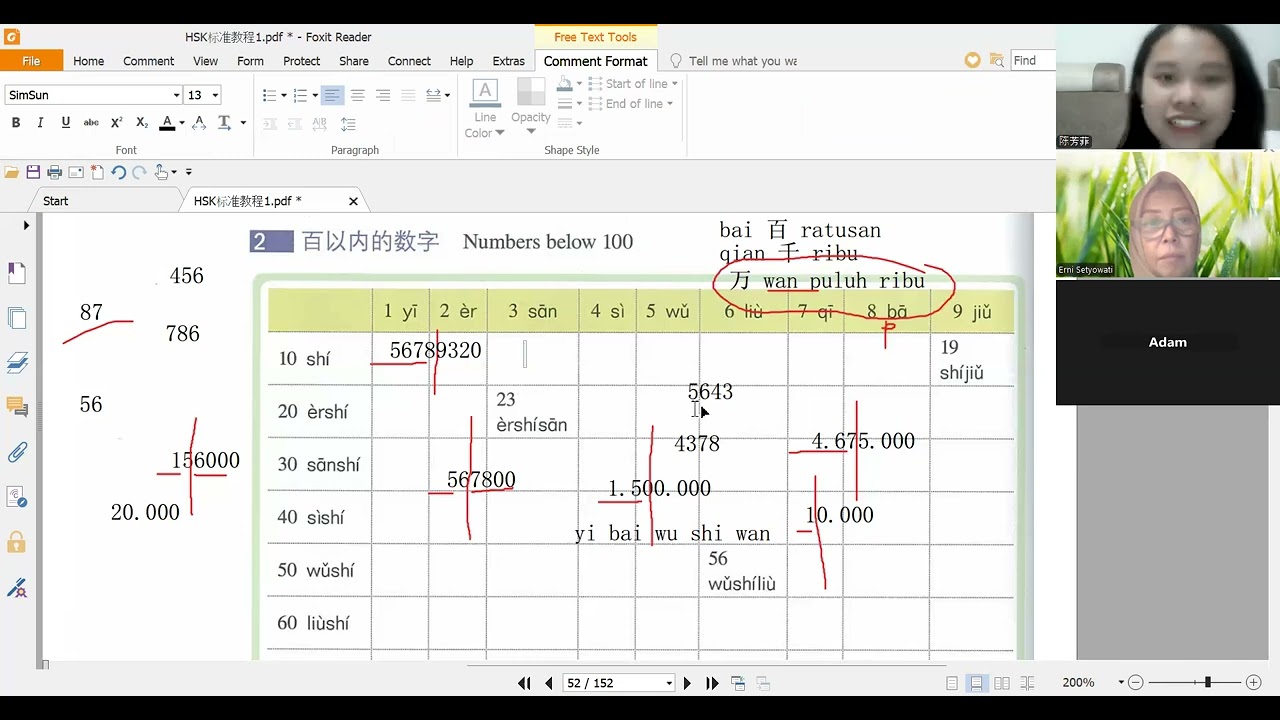This screenshot has width=1280, height=720.
Task: Open the Comments panel in the sidebar
Action: (16, 407)
